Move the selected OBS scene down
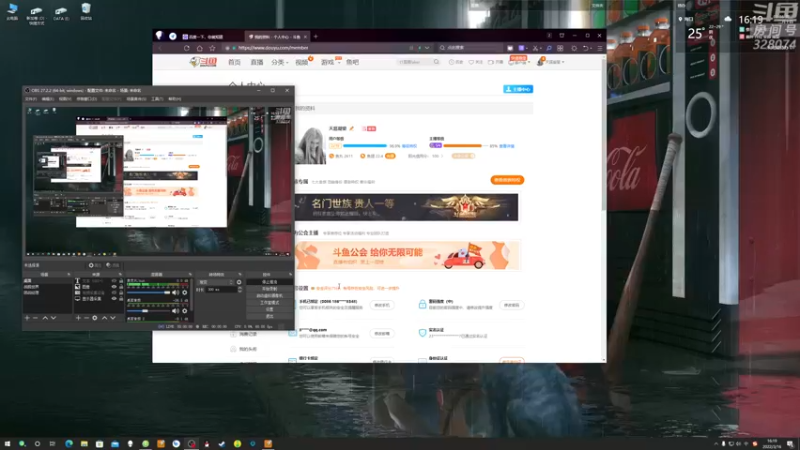 (53, 318)
